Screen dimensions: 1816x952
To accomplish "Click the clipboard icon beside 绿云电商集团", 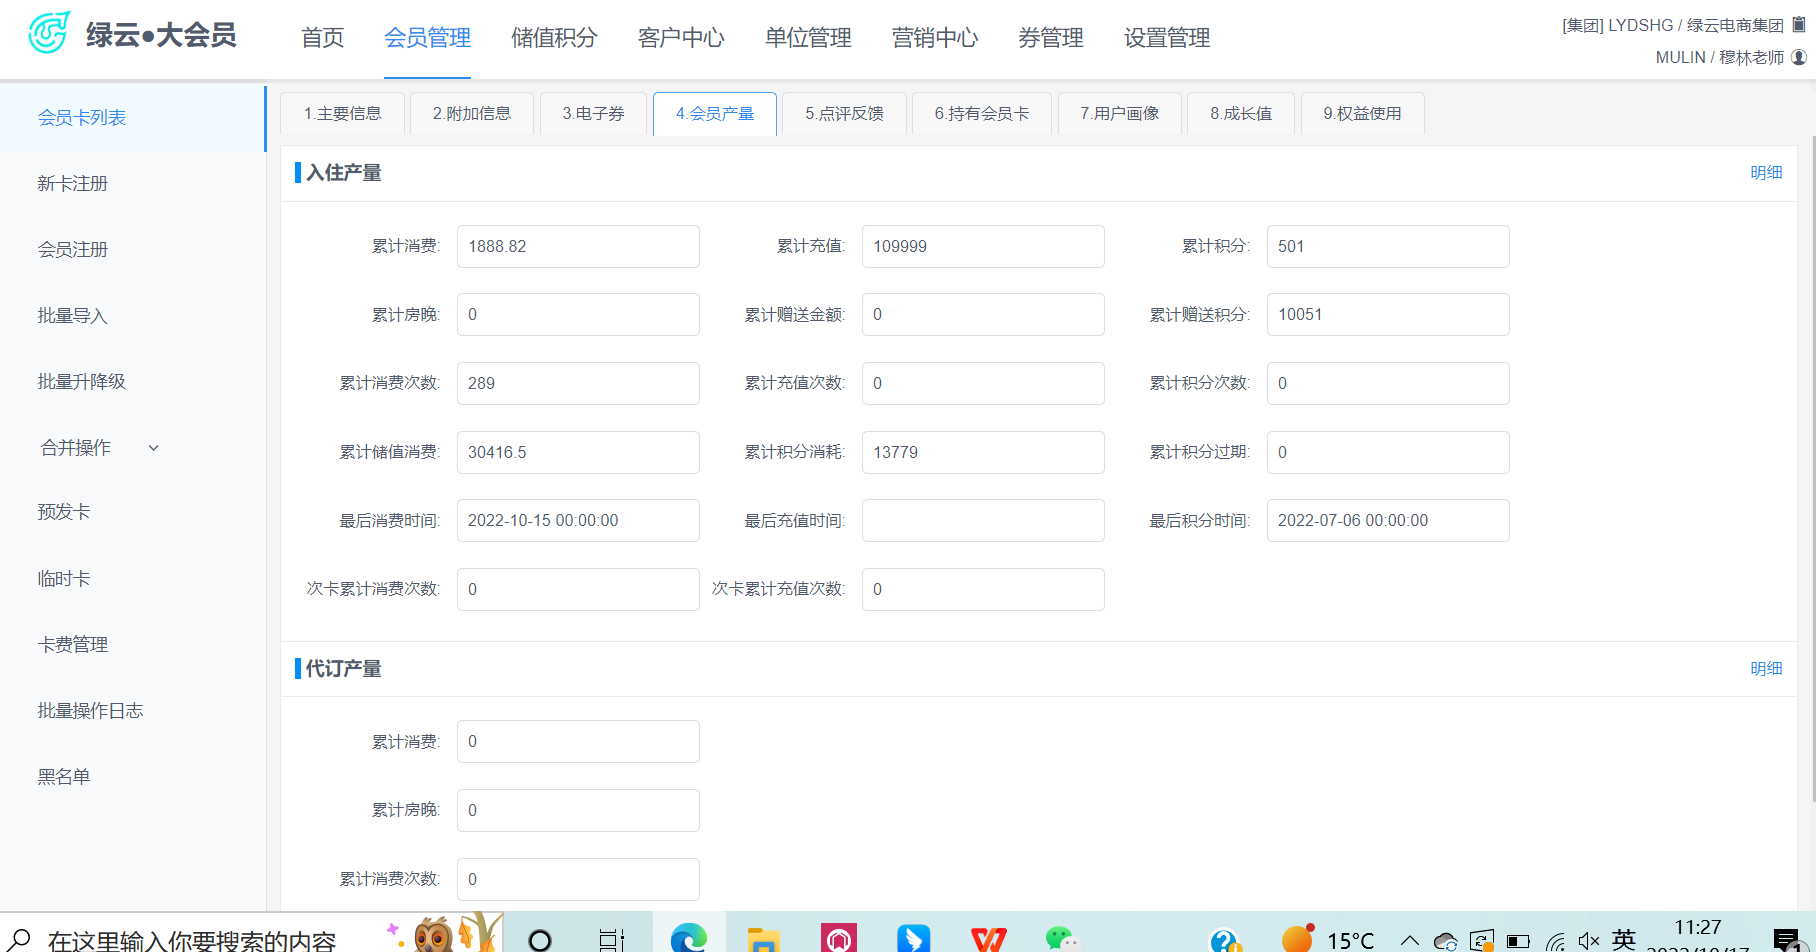I will (1799, 25).
